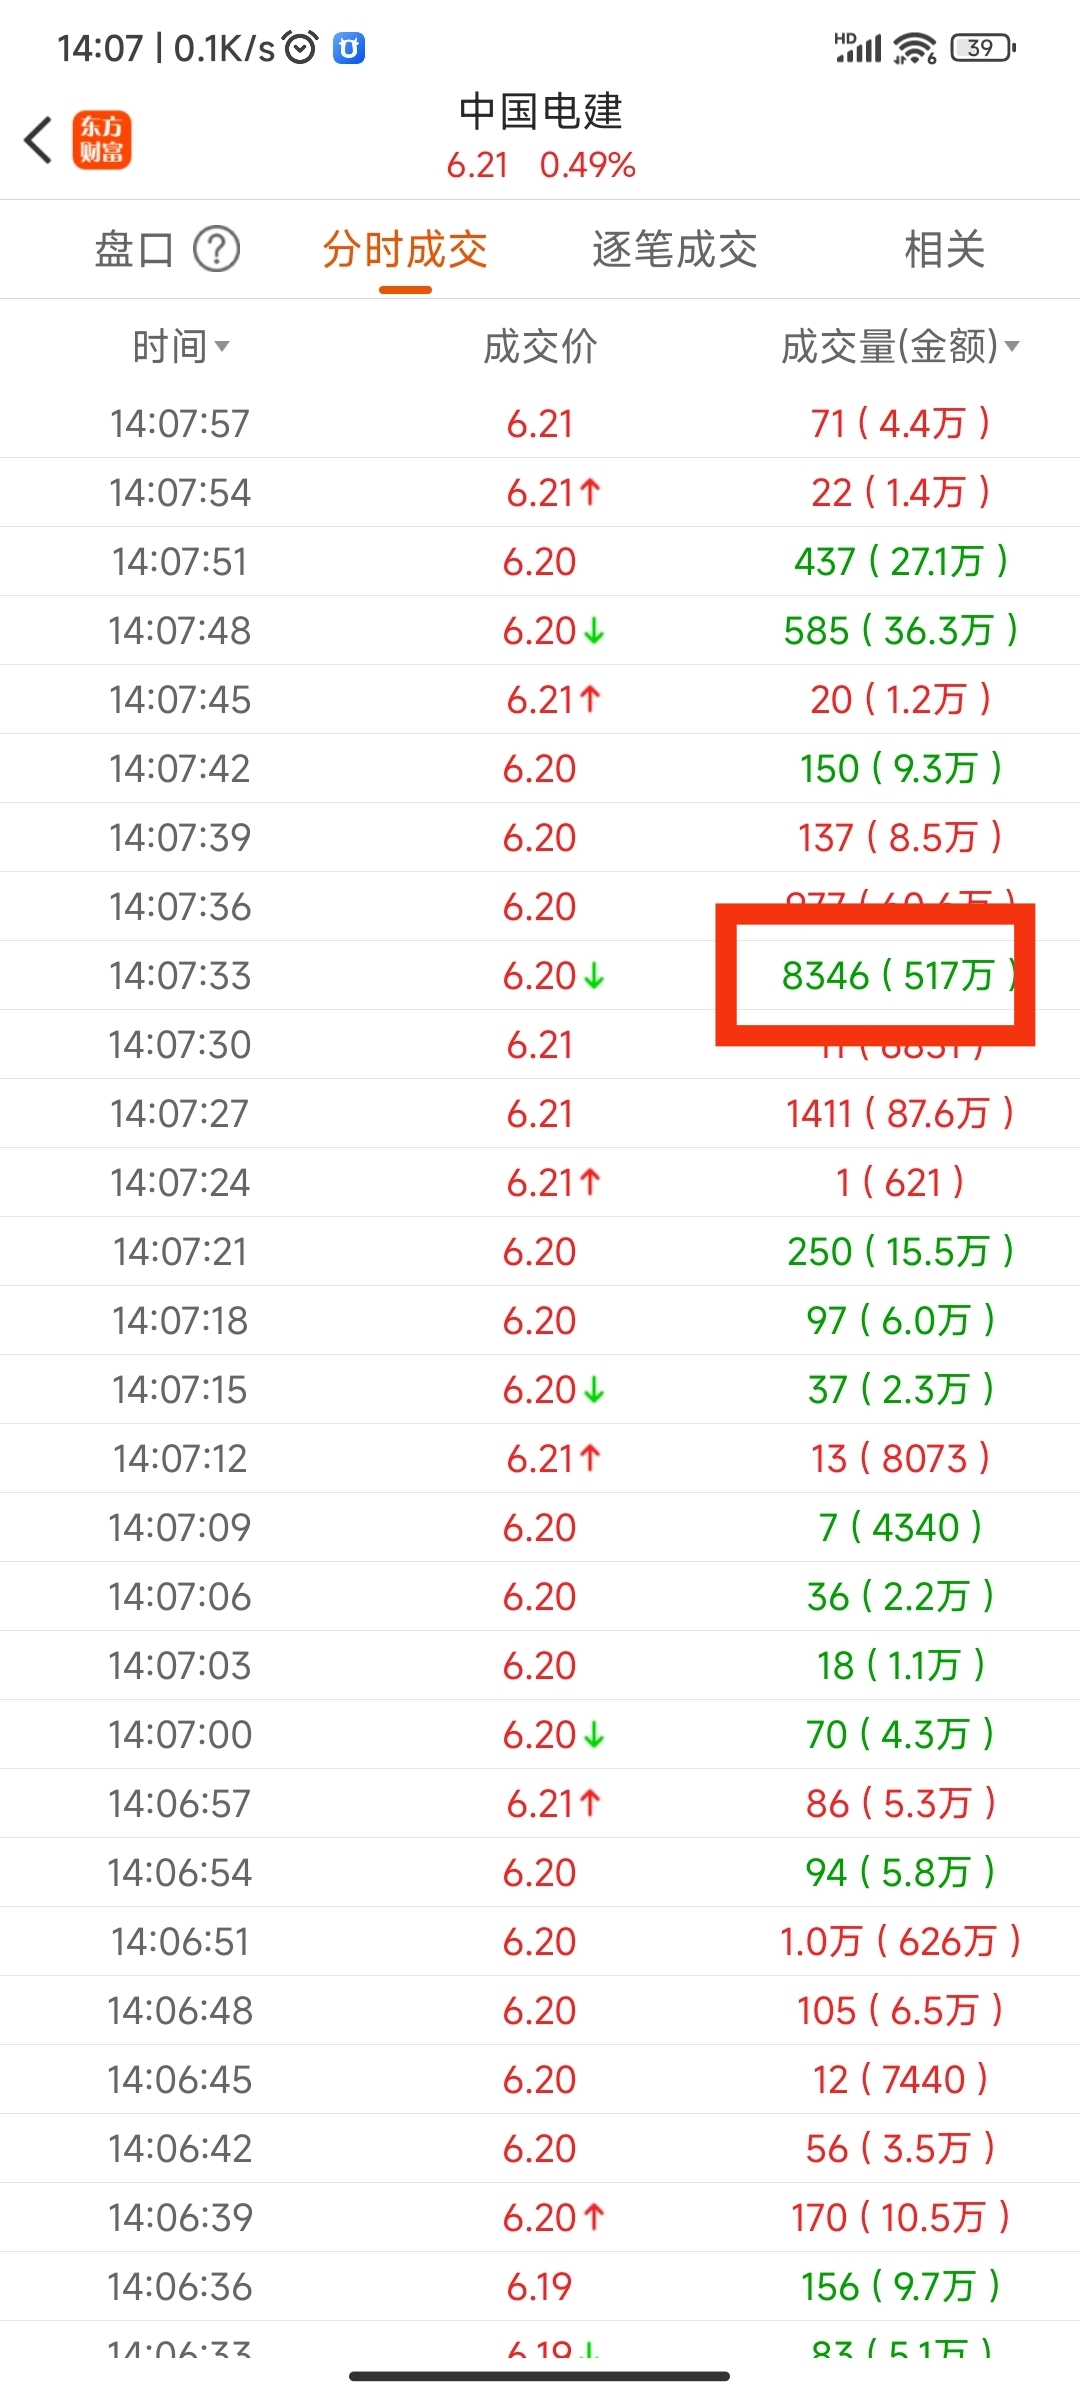Tap volume 437 ( 27.1万 )
The image size is (1080, 2400).
point(900,562)
